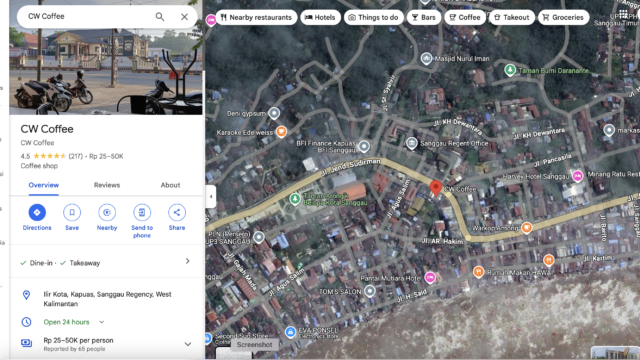Open Directions to CW Coffee
The image size is (640, 360).
click(37, 218)
